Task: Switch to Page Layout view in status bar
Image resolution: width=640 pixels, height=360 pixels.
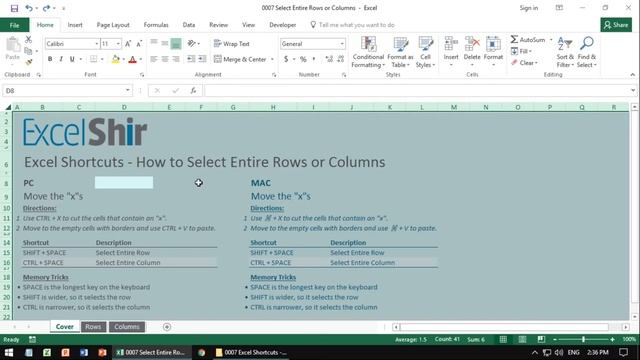Action: click(522, 340)
